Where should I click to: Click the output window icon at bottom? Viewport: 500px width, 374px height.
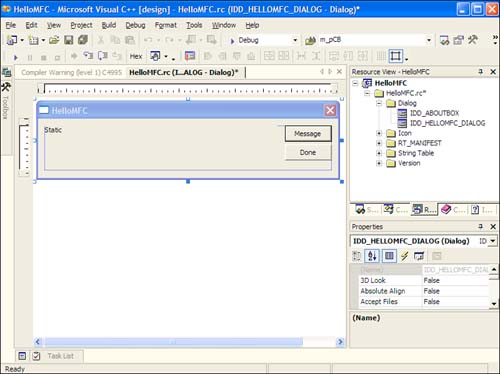click(x=22, y=356)
